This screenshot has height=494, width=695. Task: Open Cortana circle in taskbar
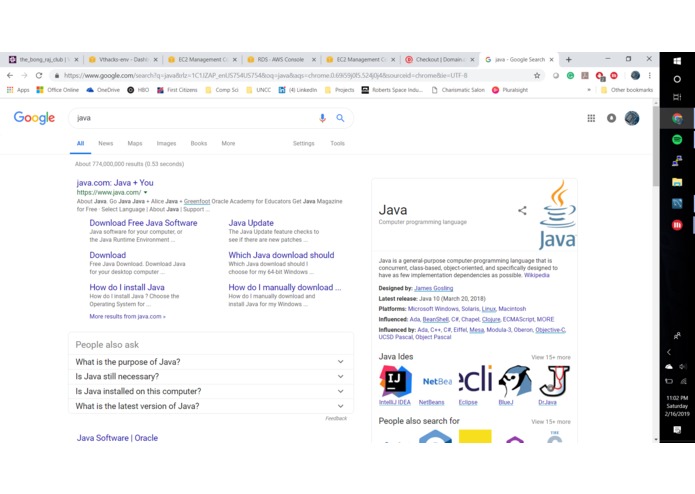tap(677, 79)
